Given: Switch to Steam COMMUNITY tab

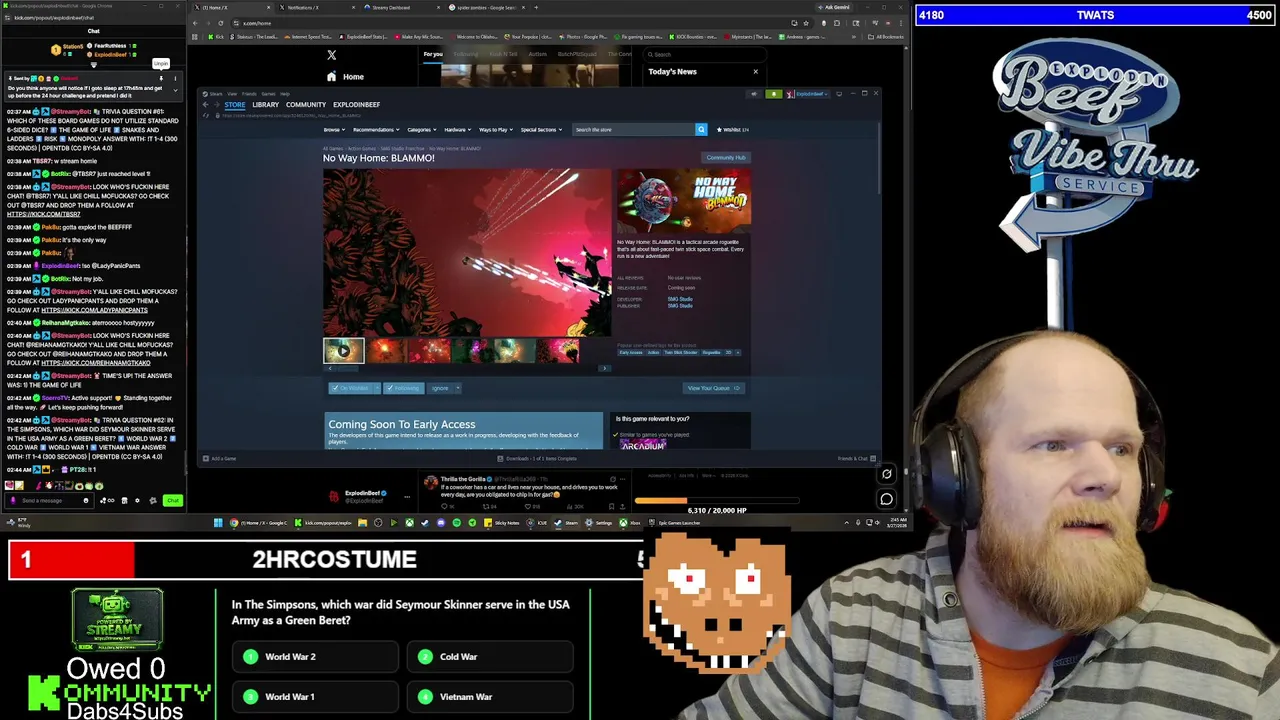Looking at the screenshot, I should pyautogui.click(x=306, y=104).
